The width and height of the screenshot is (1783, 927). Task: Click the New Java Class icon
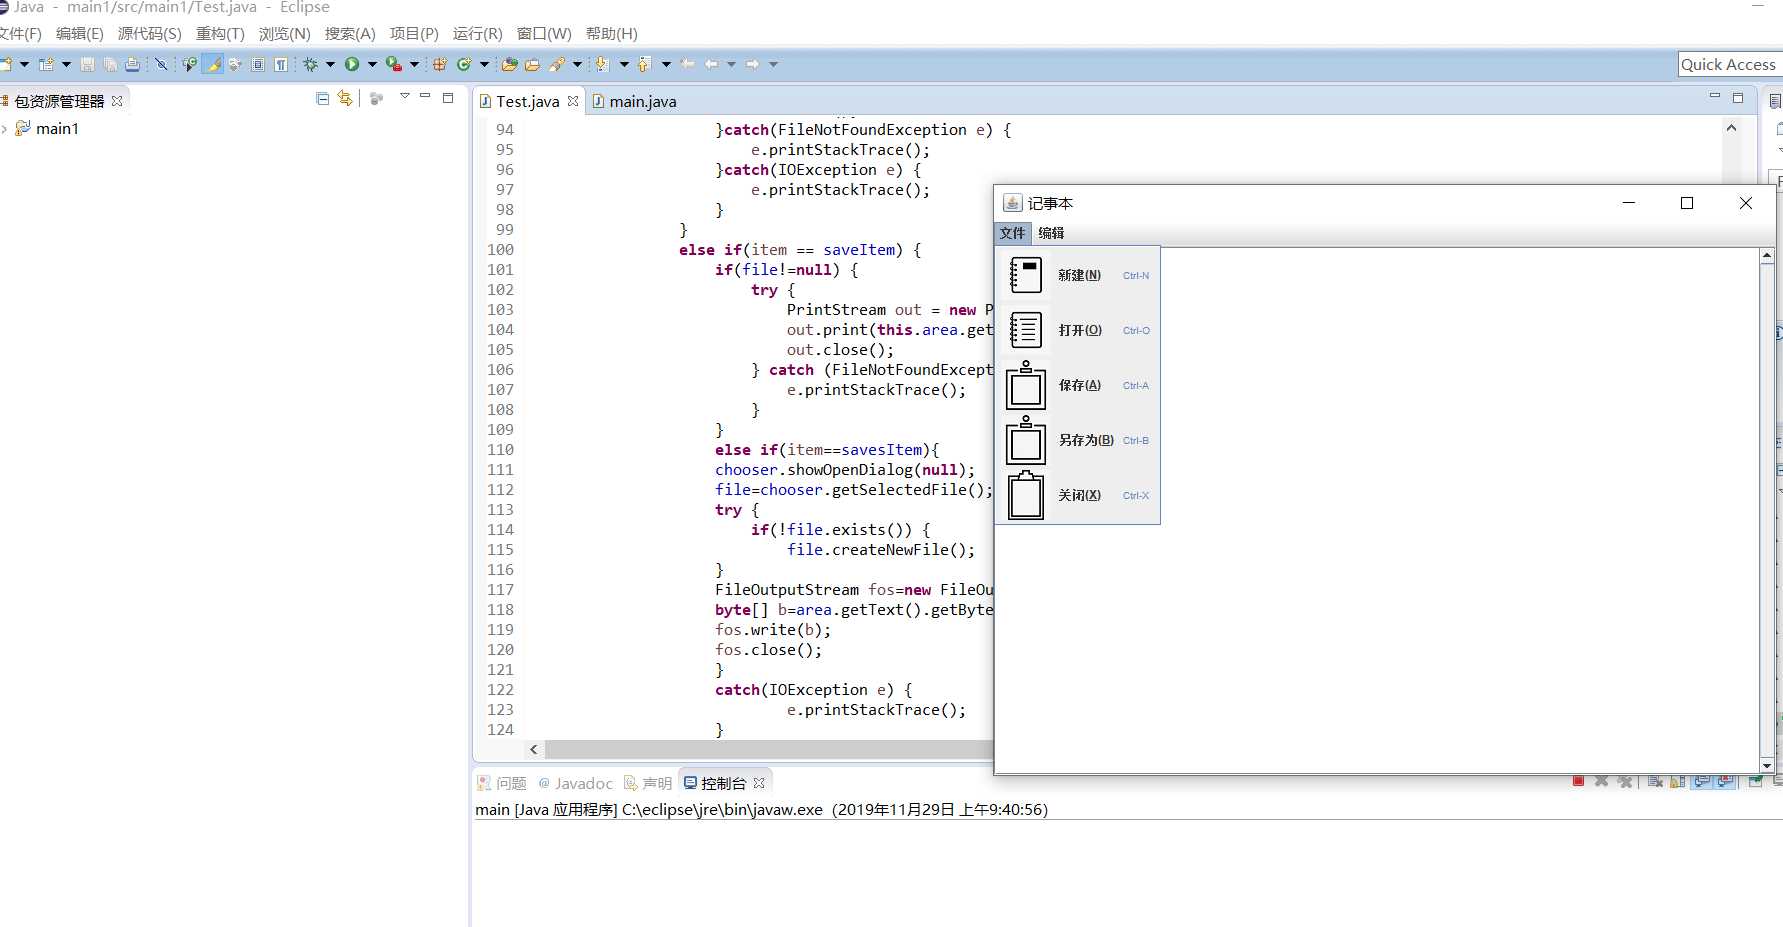(463, 64)
